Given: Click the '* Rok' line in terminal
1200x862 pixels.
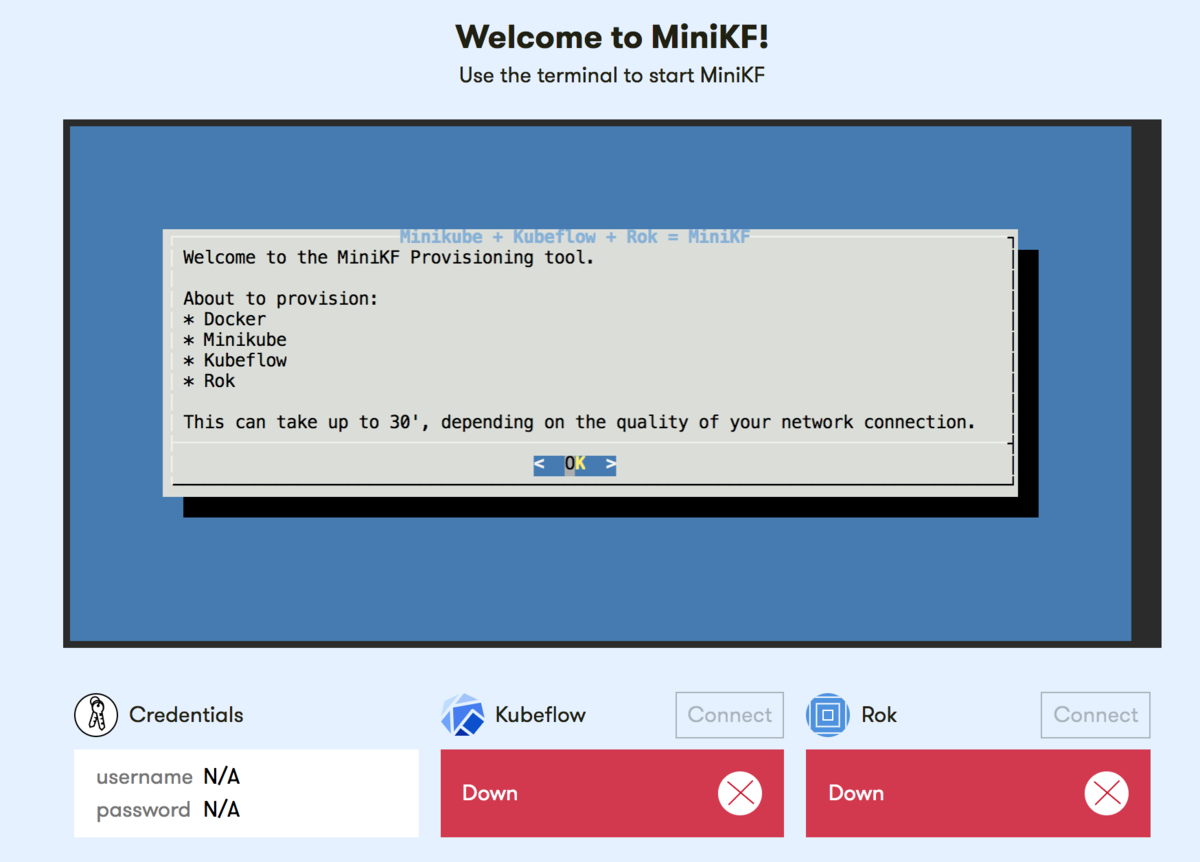Looking at the screenshot, I should click(209, 381).
